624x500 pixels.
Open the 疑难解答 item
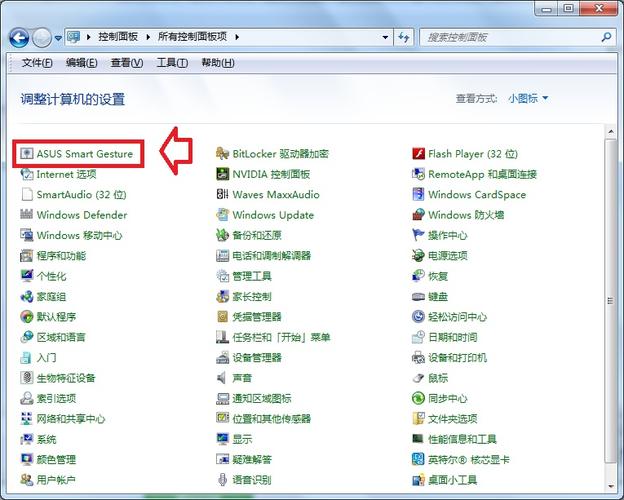244,459
